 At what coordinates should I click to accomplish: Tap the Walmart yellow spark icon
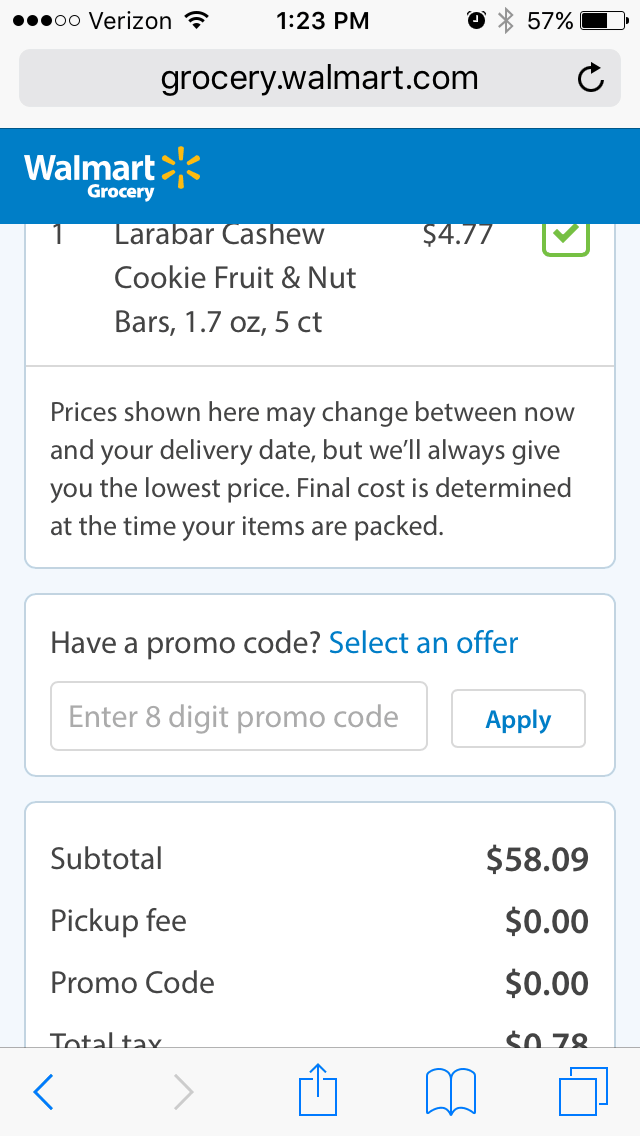pos(180,168)
